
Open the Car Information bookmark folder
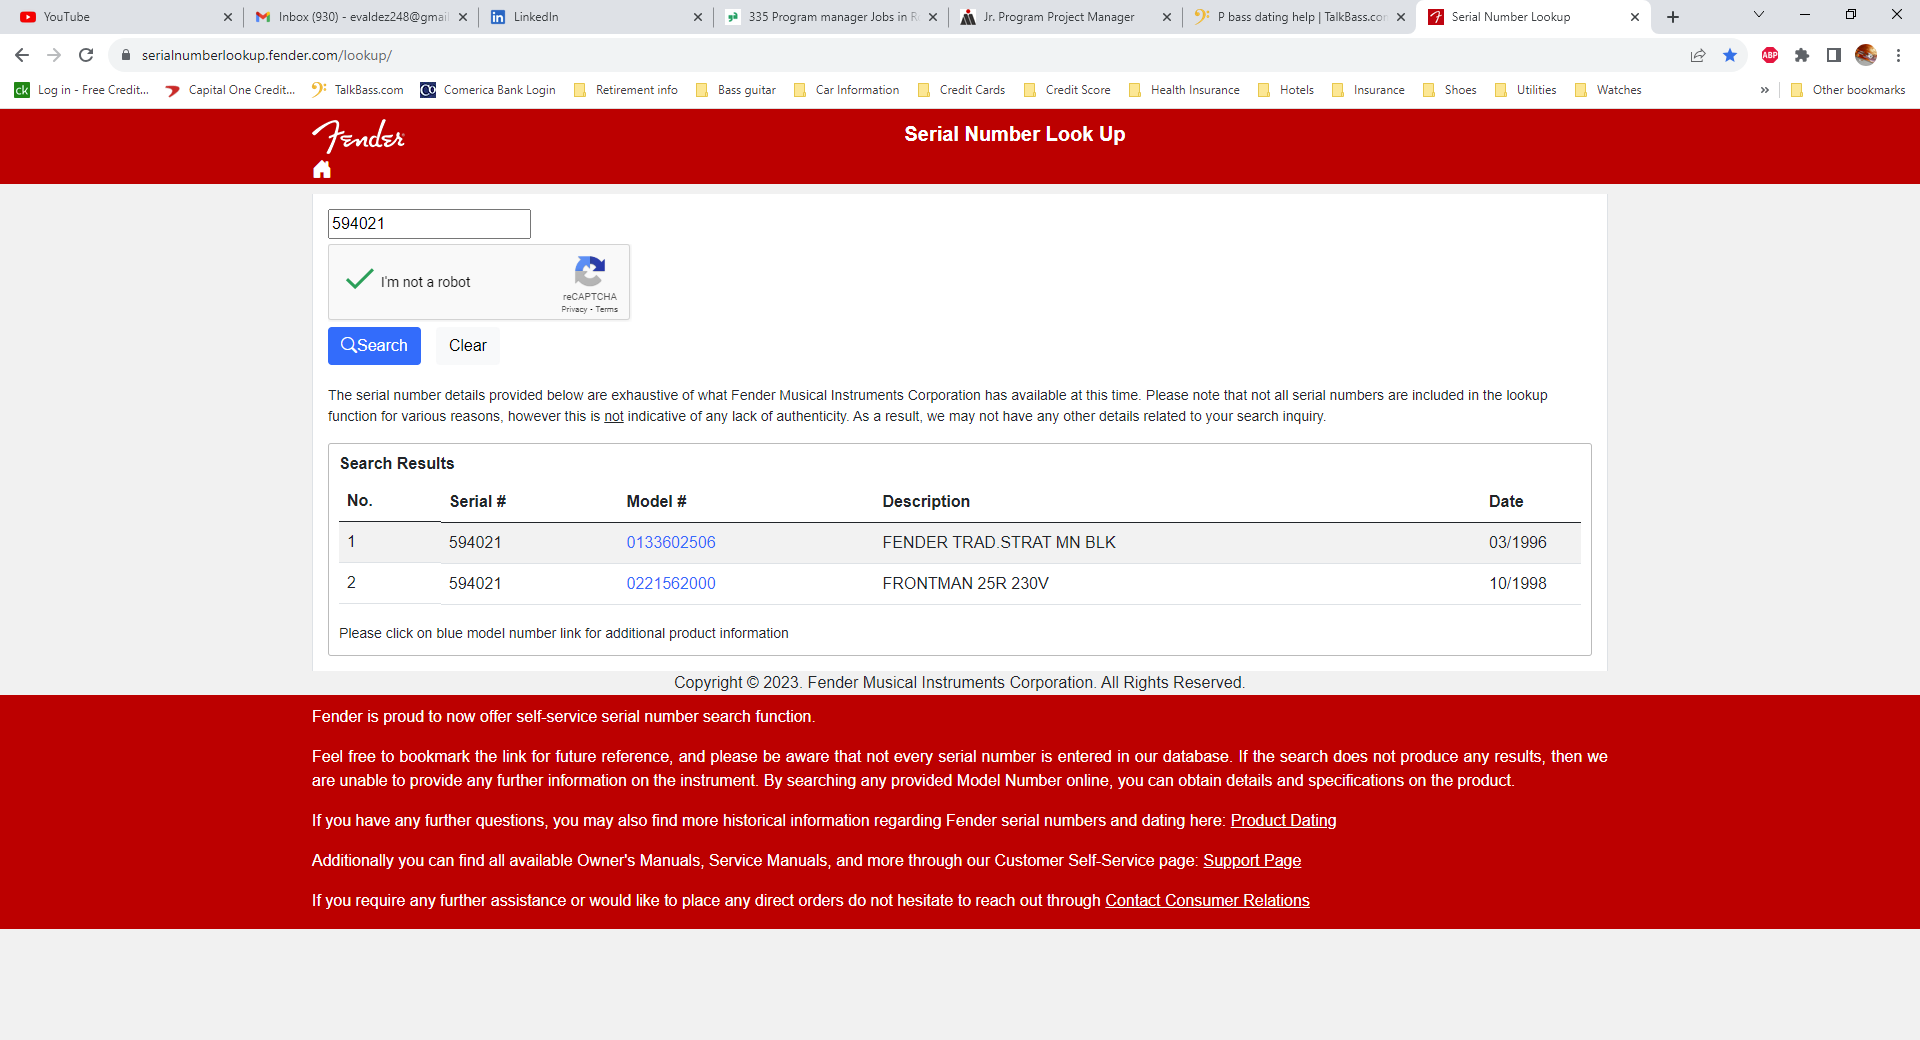click(846, 90)
